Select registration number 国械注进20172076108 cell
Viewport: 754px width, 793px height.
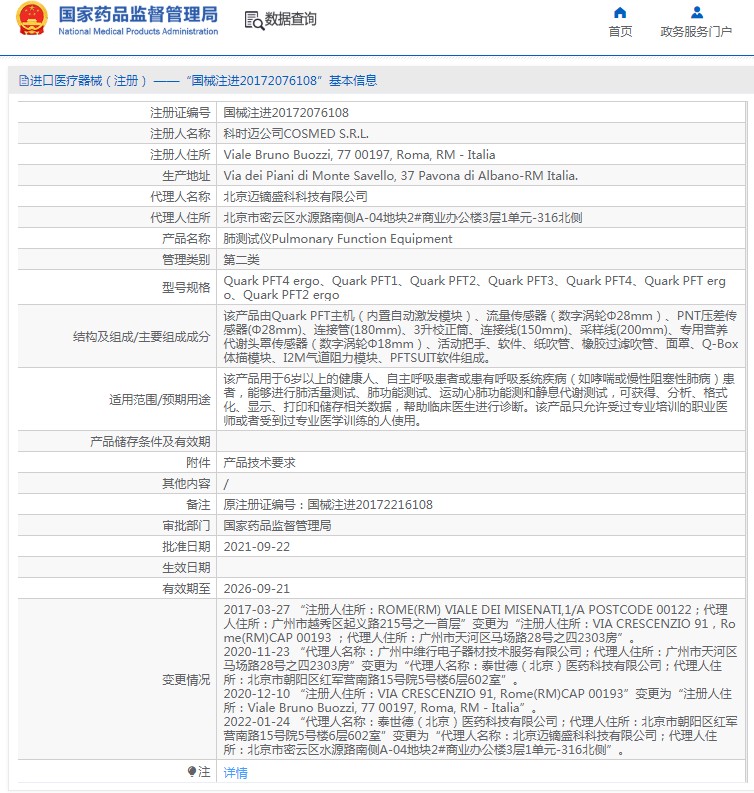286,112
